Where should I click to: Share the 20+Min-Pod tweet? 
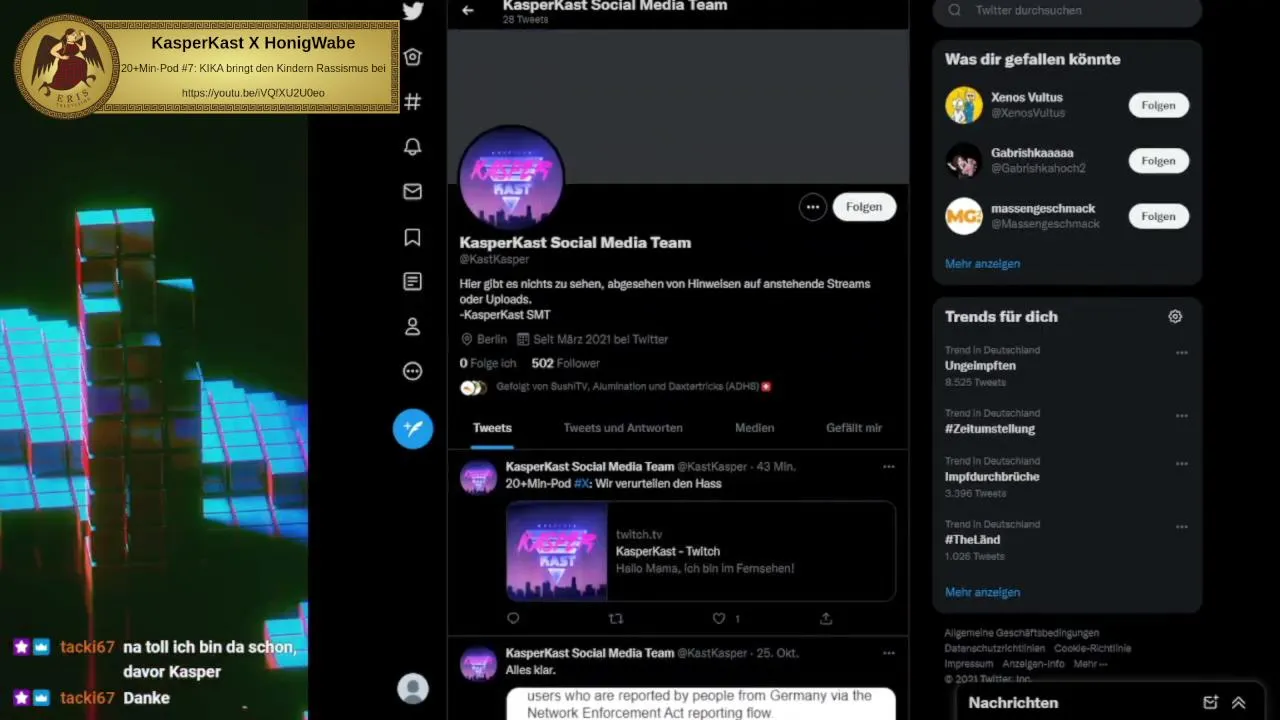[826, 618]
